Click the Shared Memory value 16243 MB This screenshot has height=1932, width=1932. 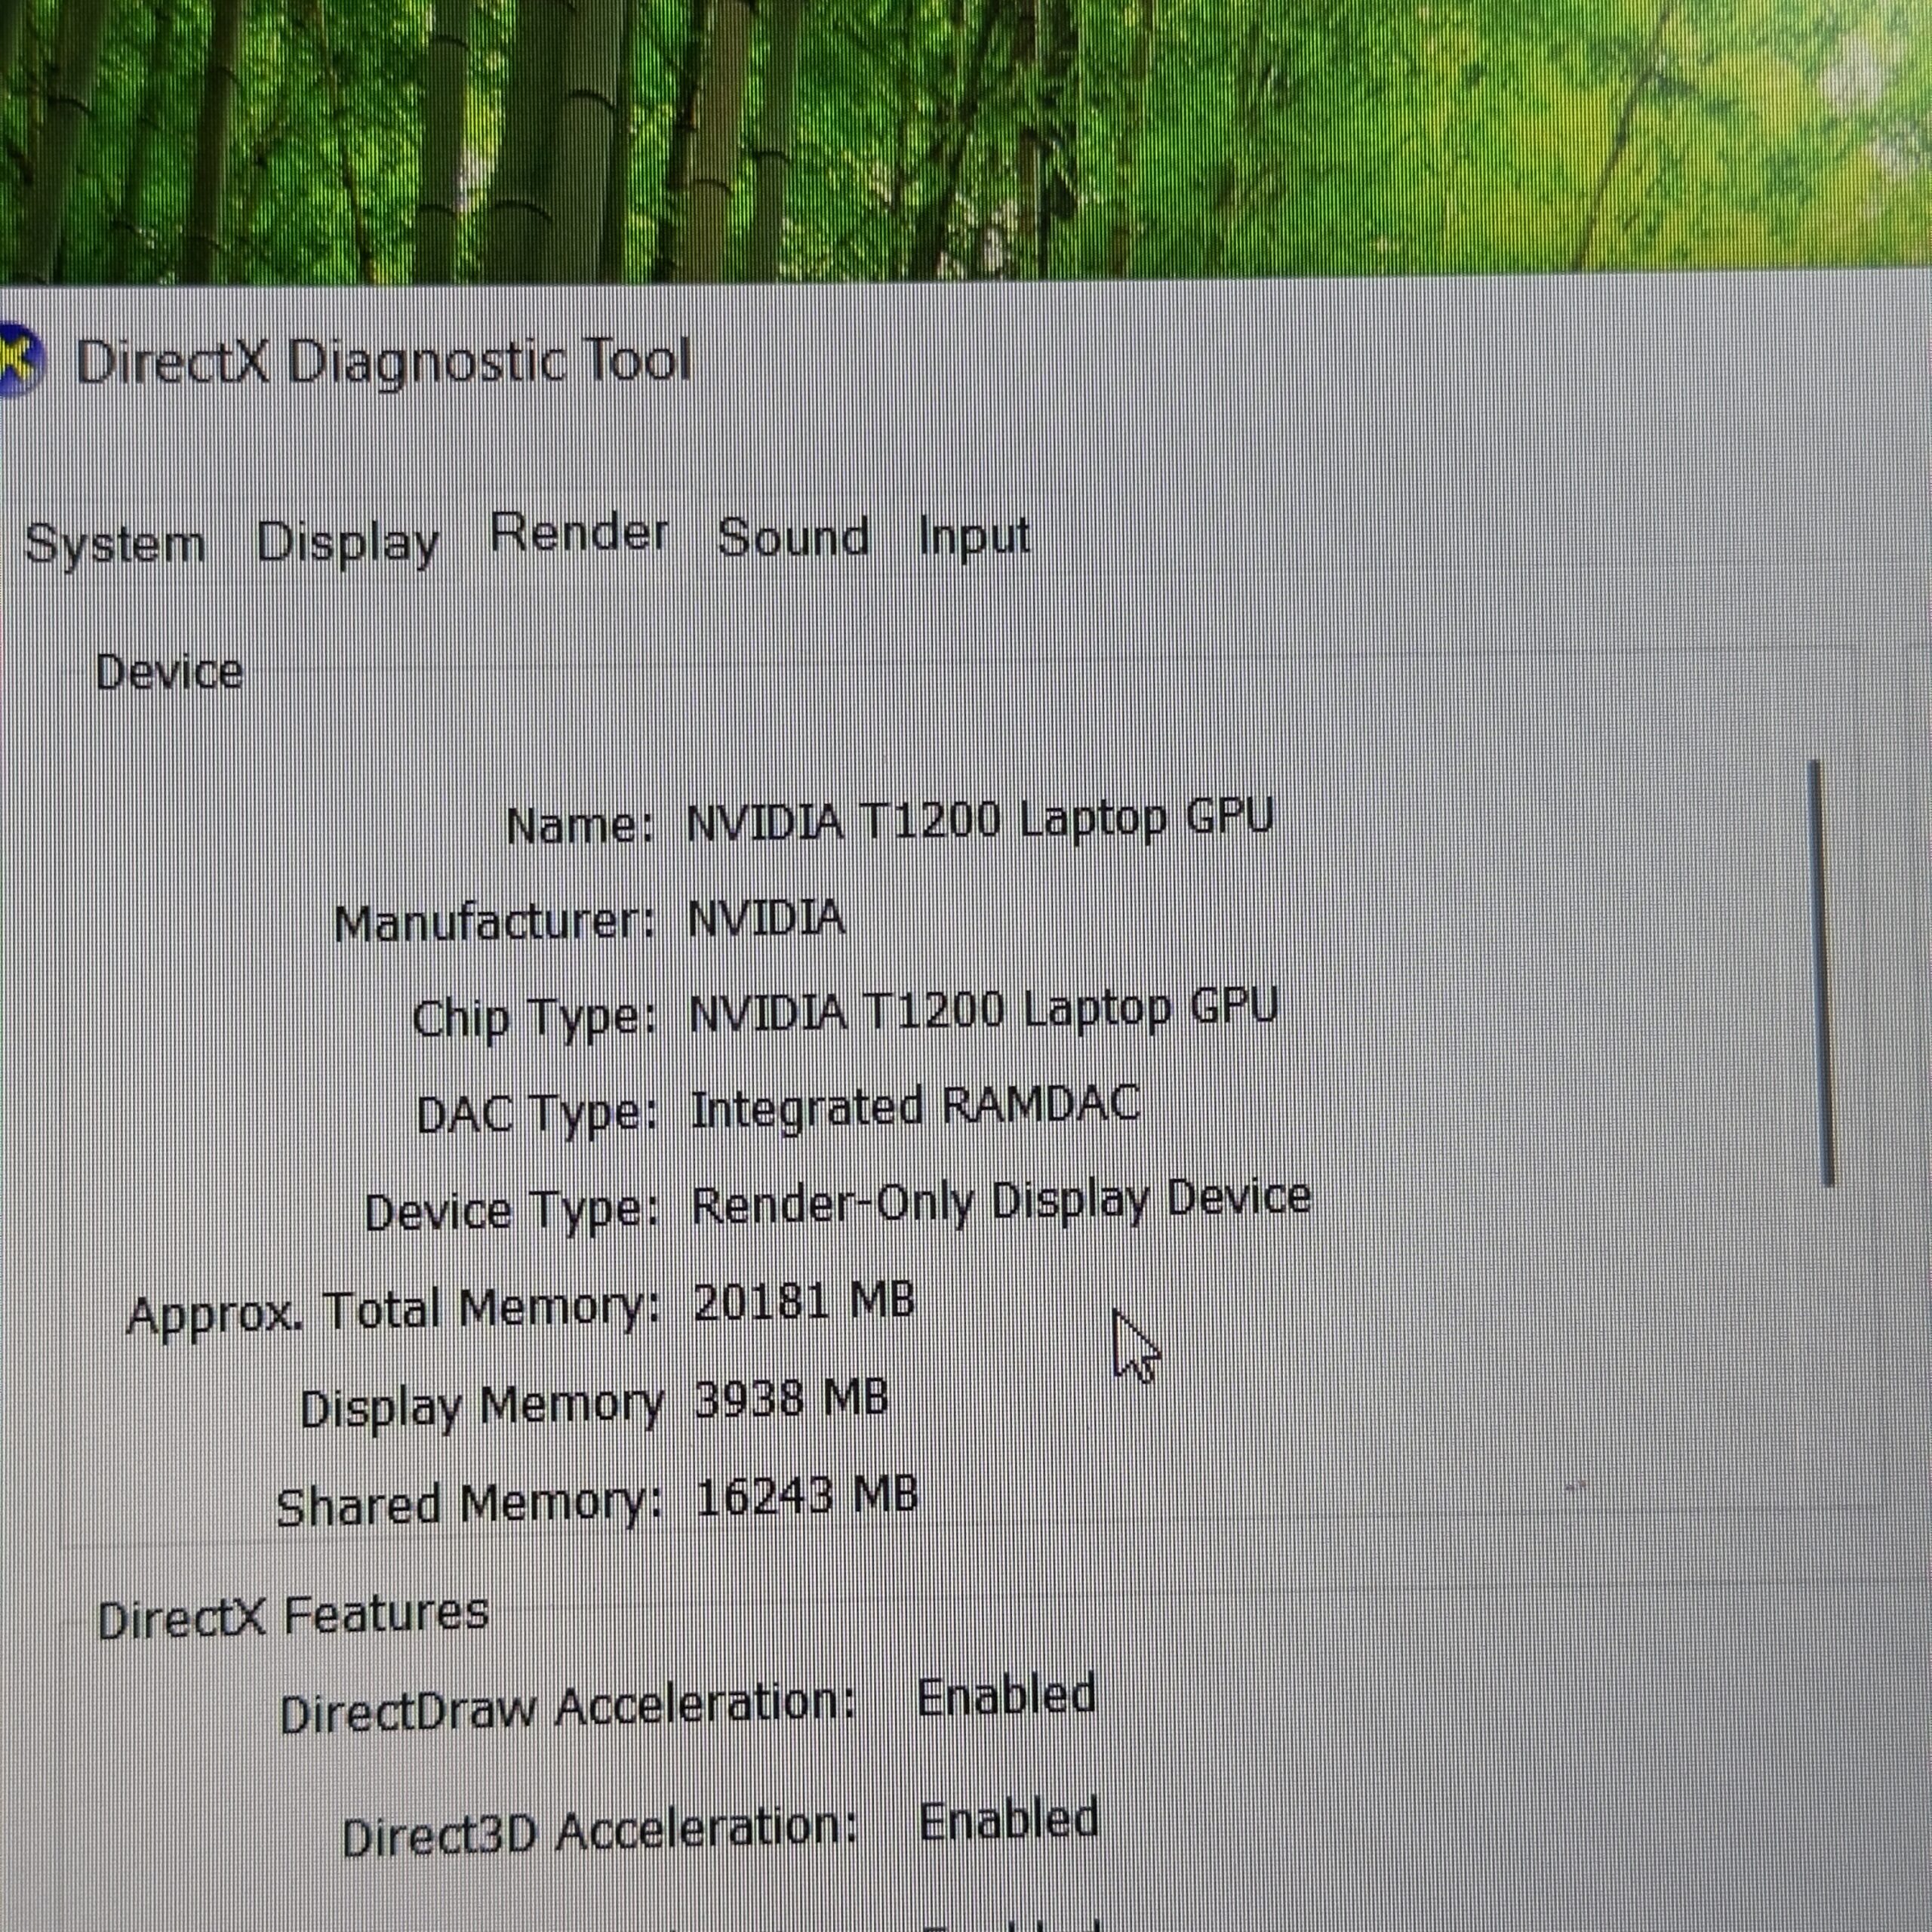point(806,1495)
